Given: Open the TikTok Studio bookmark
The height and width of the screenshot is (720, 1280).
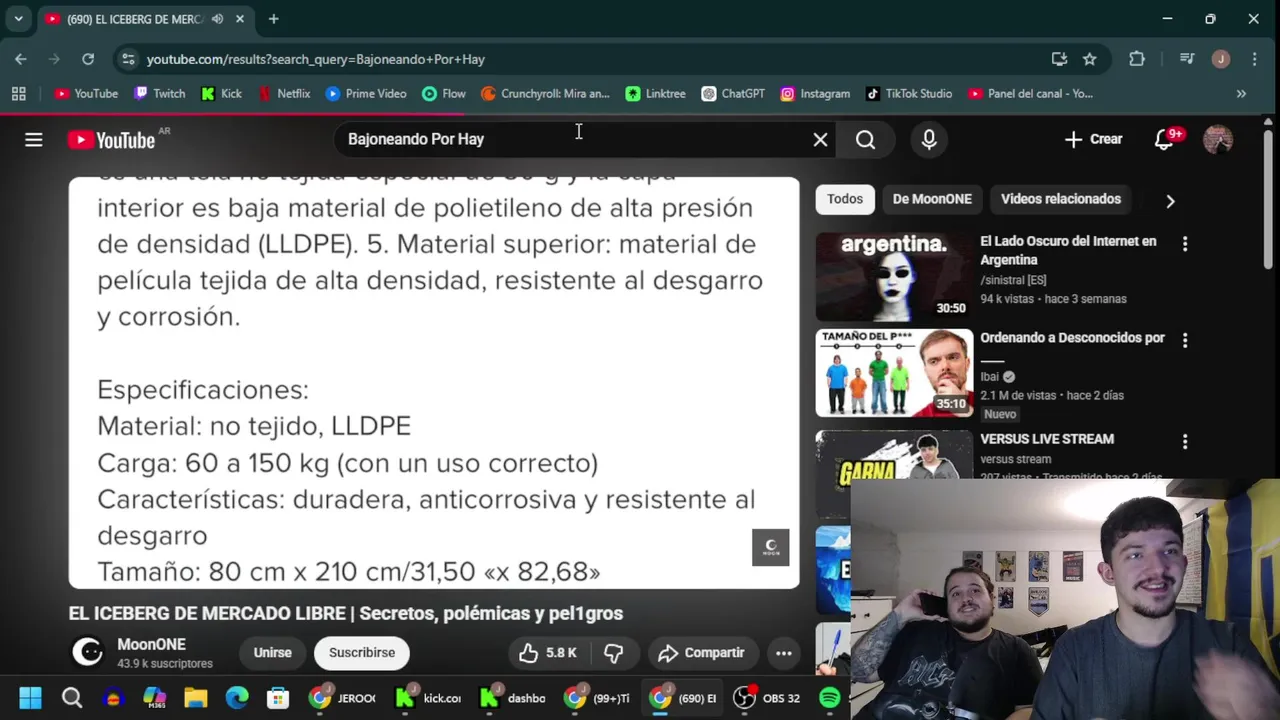Looking at the screenshot, I should 909,93.
